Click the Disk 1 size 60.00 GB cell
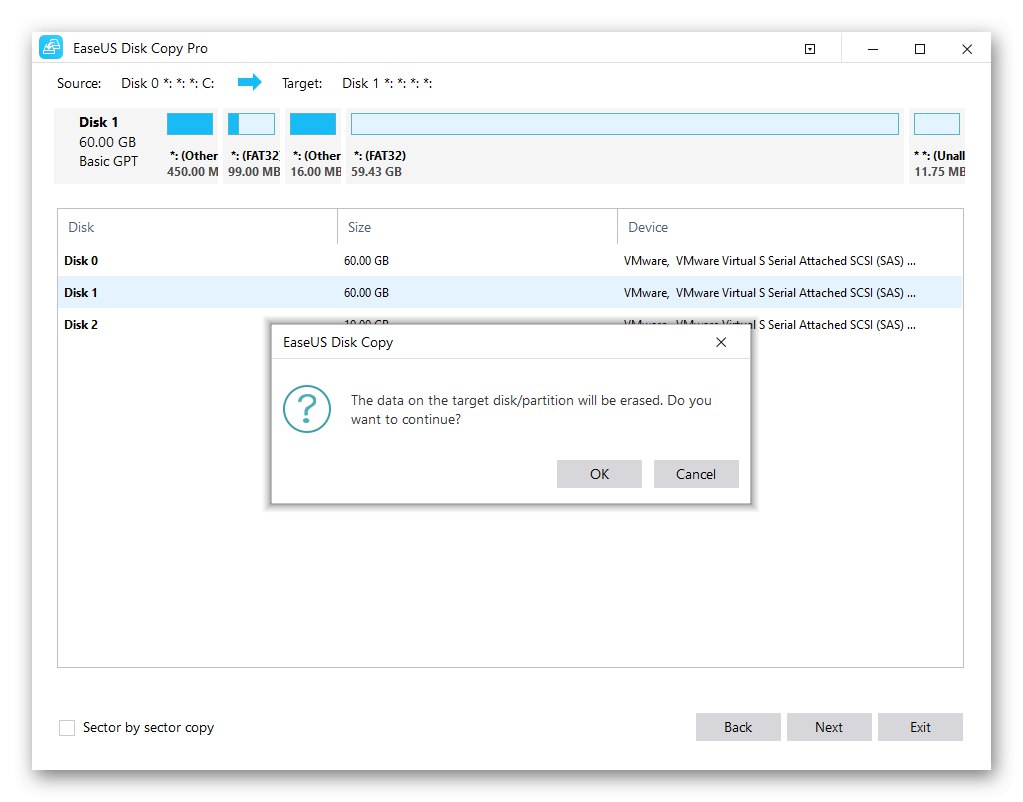Screen dimensions: 1023x802 click(366, 292)
